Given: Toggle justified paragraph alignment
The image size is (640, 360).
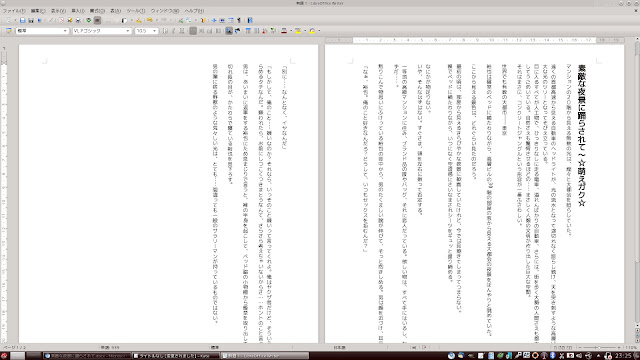Looking at the screenshot, I should tap(218, 31).
